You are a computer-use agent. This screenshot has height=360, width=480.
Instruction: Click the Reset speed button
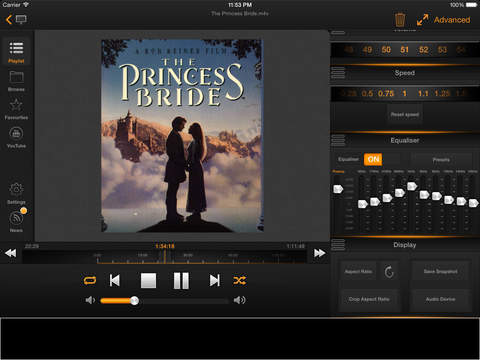[x=405, y=114]
